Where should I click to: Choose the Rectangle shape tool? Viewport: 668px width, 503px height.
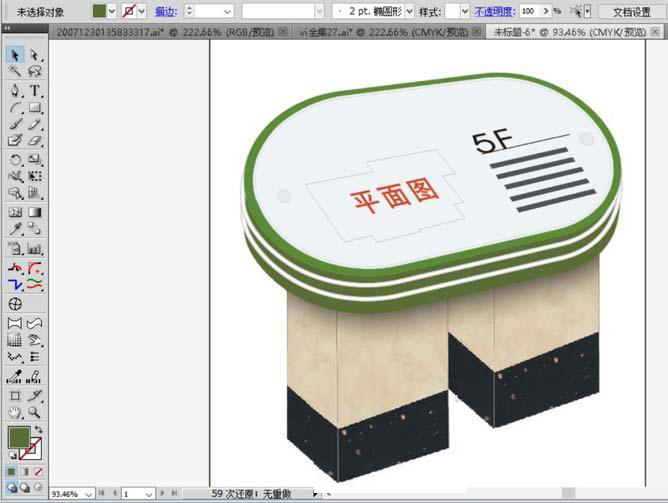click(35, 108)
